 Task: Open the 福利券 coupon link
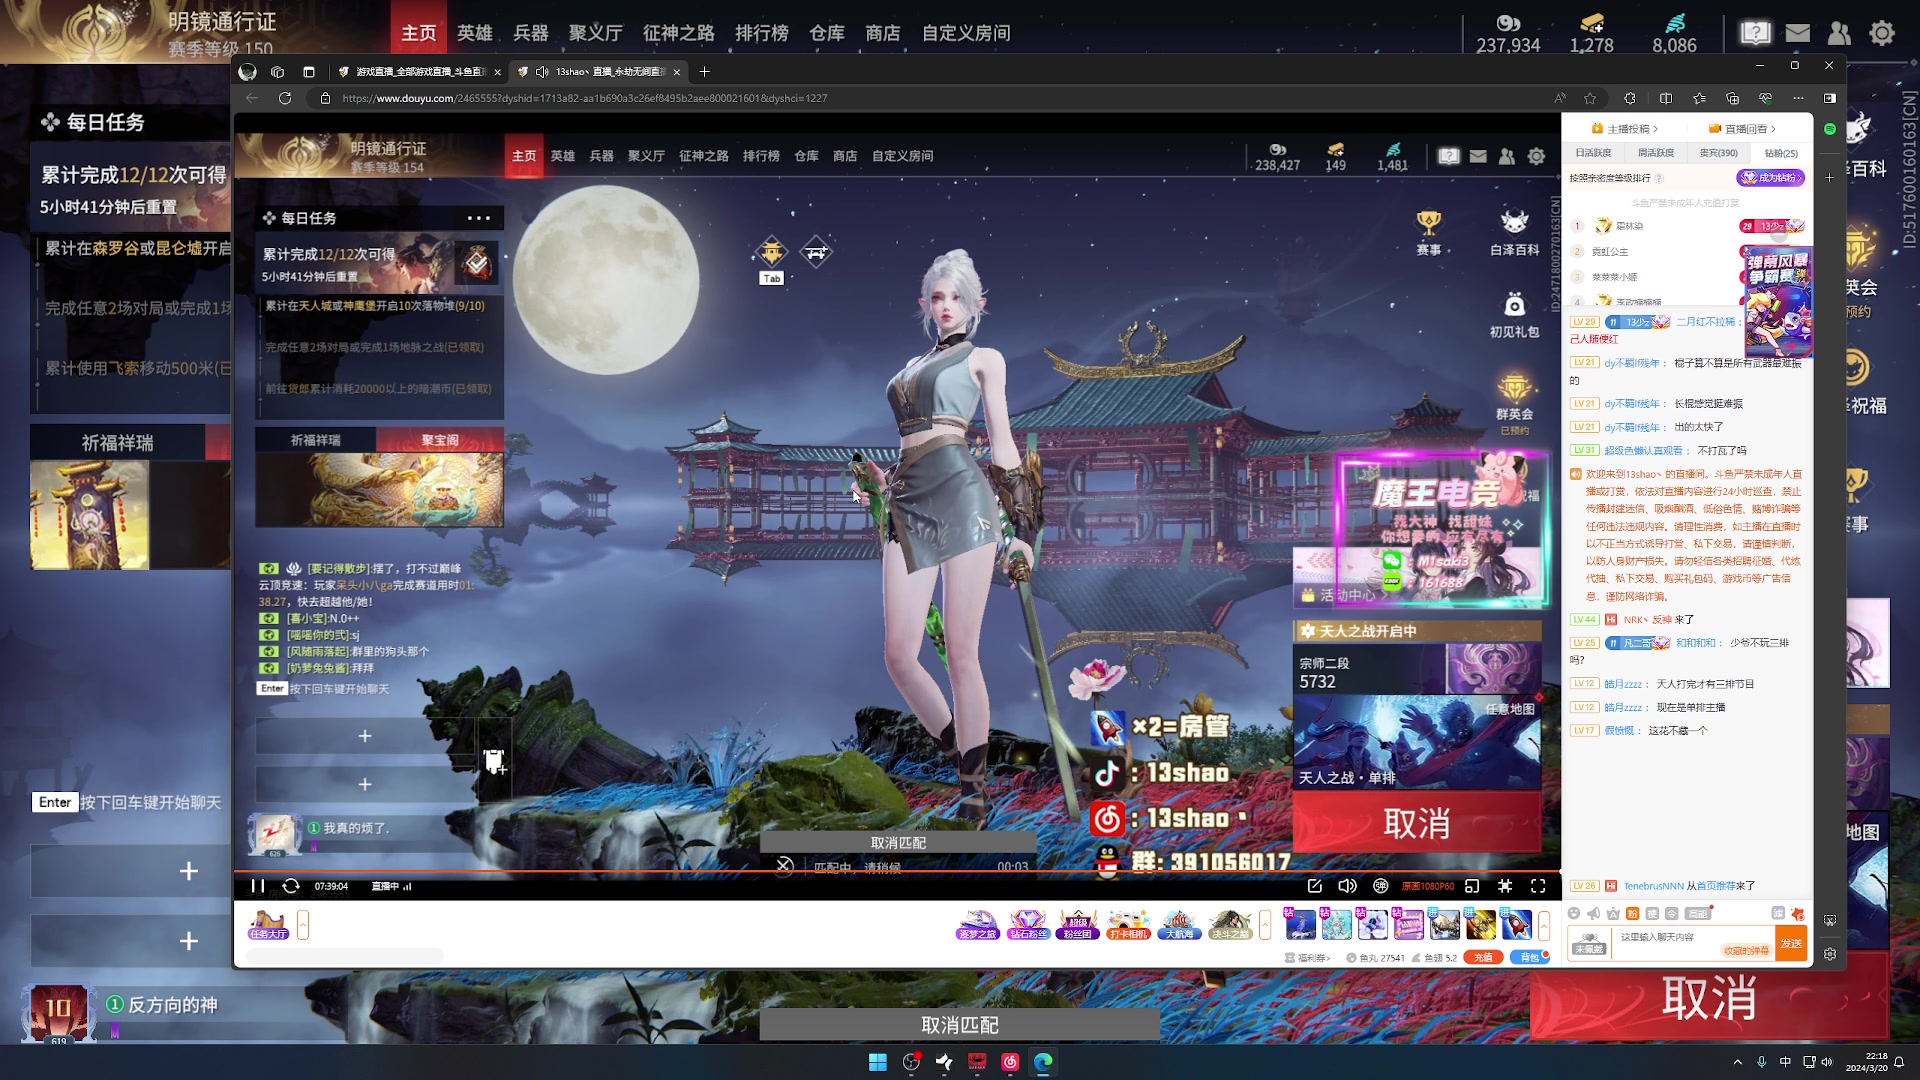pyautogui.click(x=1308, y=958)
